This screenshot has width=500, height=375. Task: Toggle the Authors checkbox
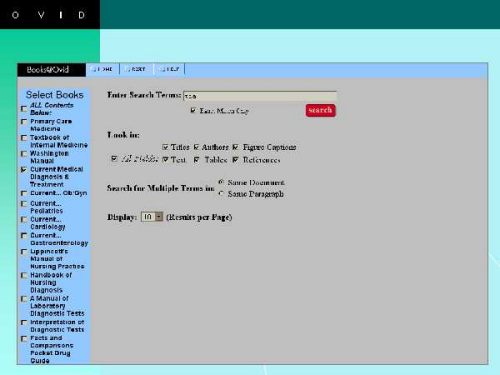pos(196,147)
